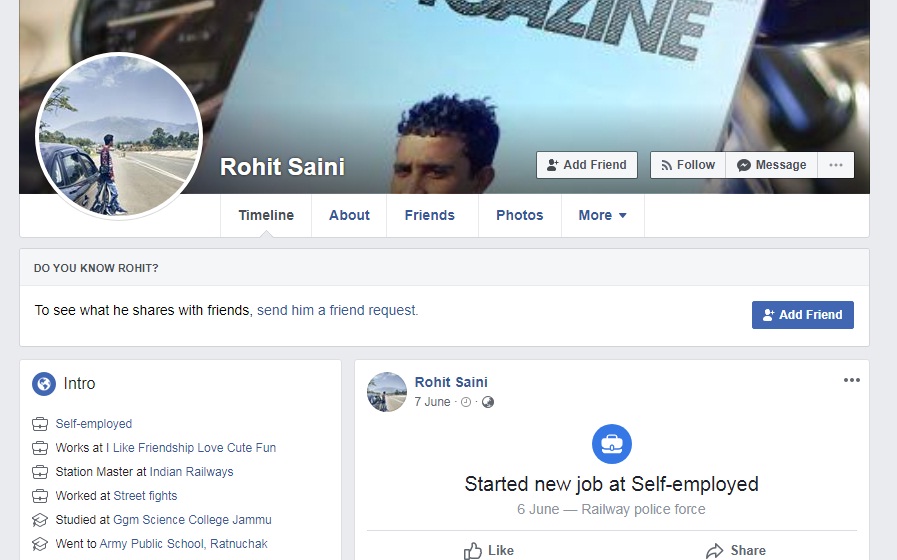Click graduation cap icon beside Army Public School
The width and height of the screenshot is (897, 560).
click(x=40, y=545)
